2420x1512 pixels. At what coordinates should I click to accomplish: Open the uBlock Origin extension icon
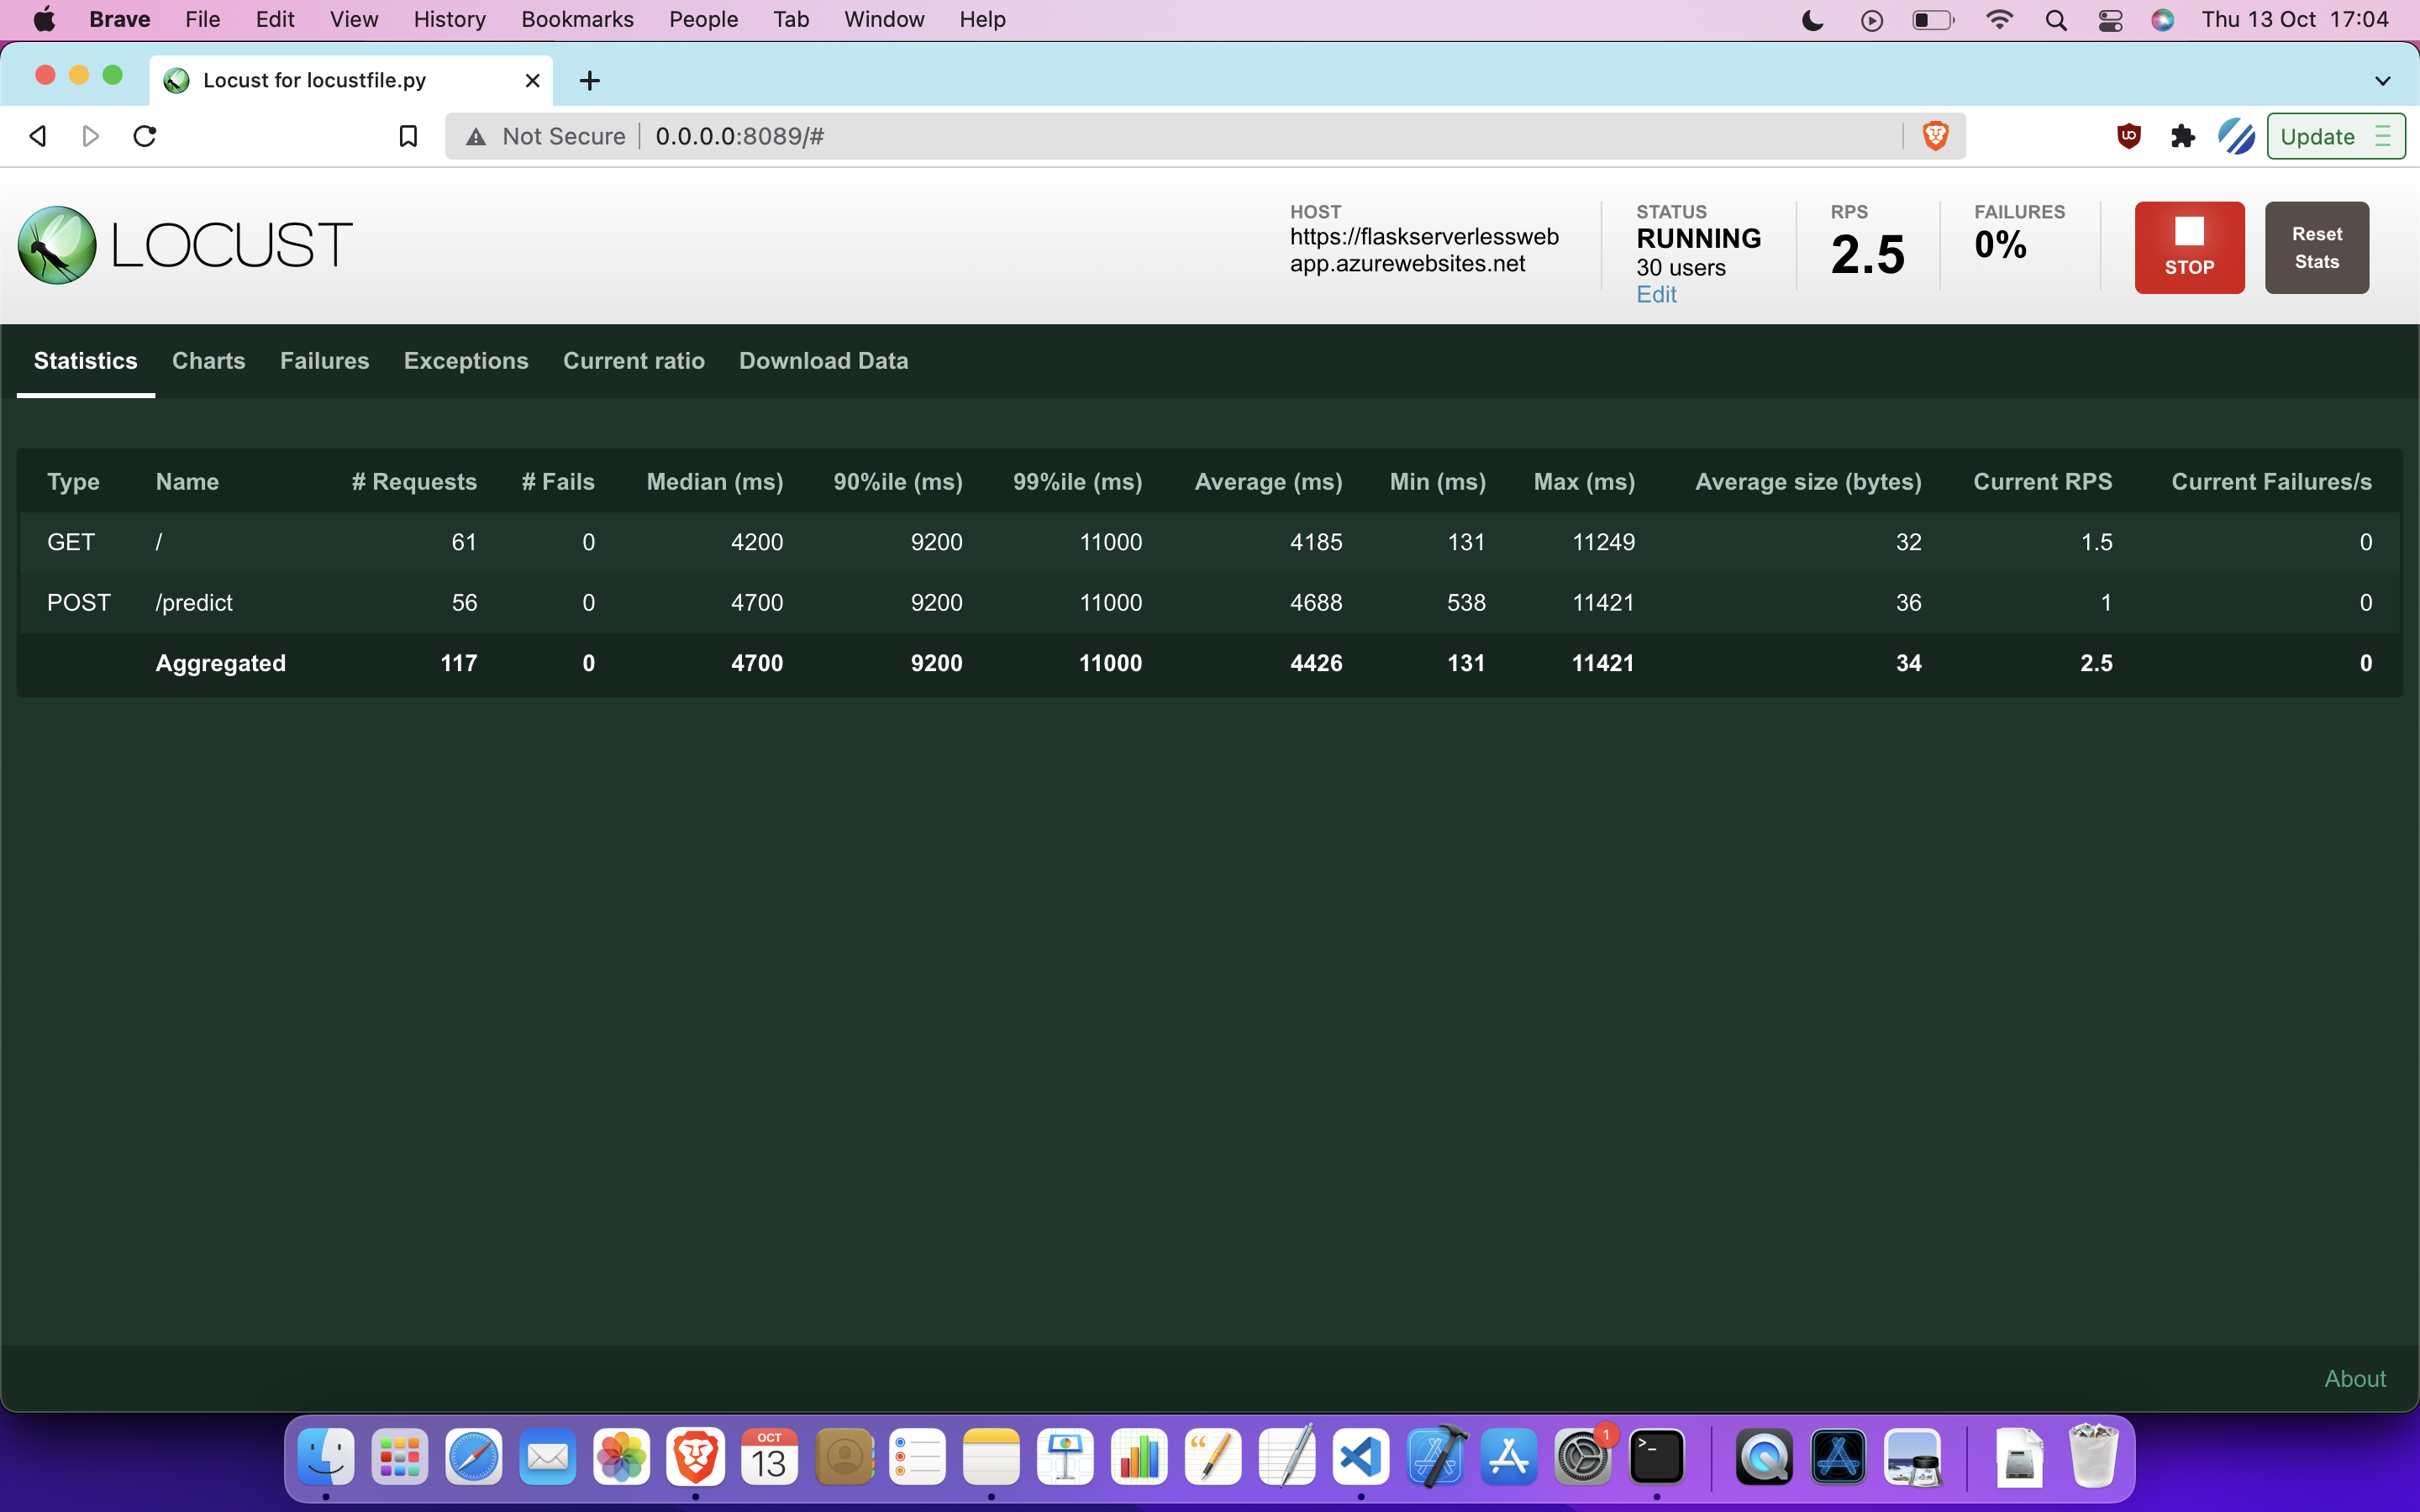pos(2128,136)
